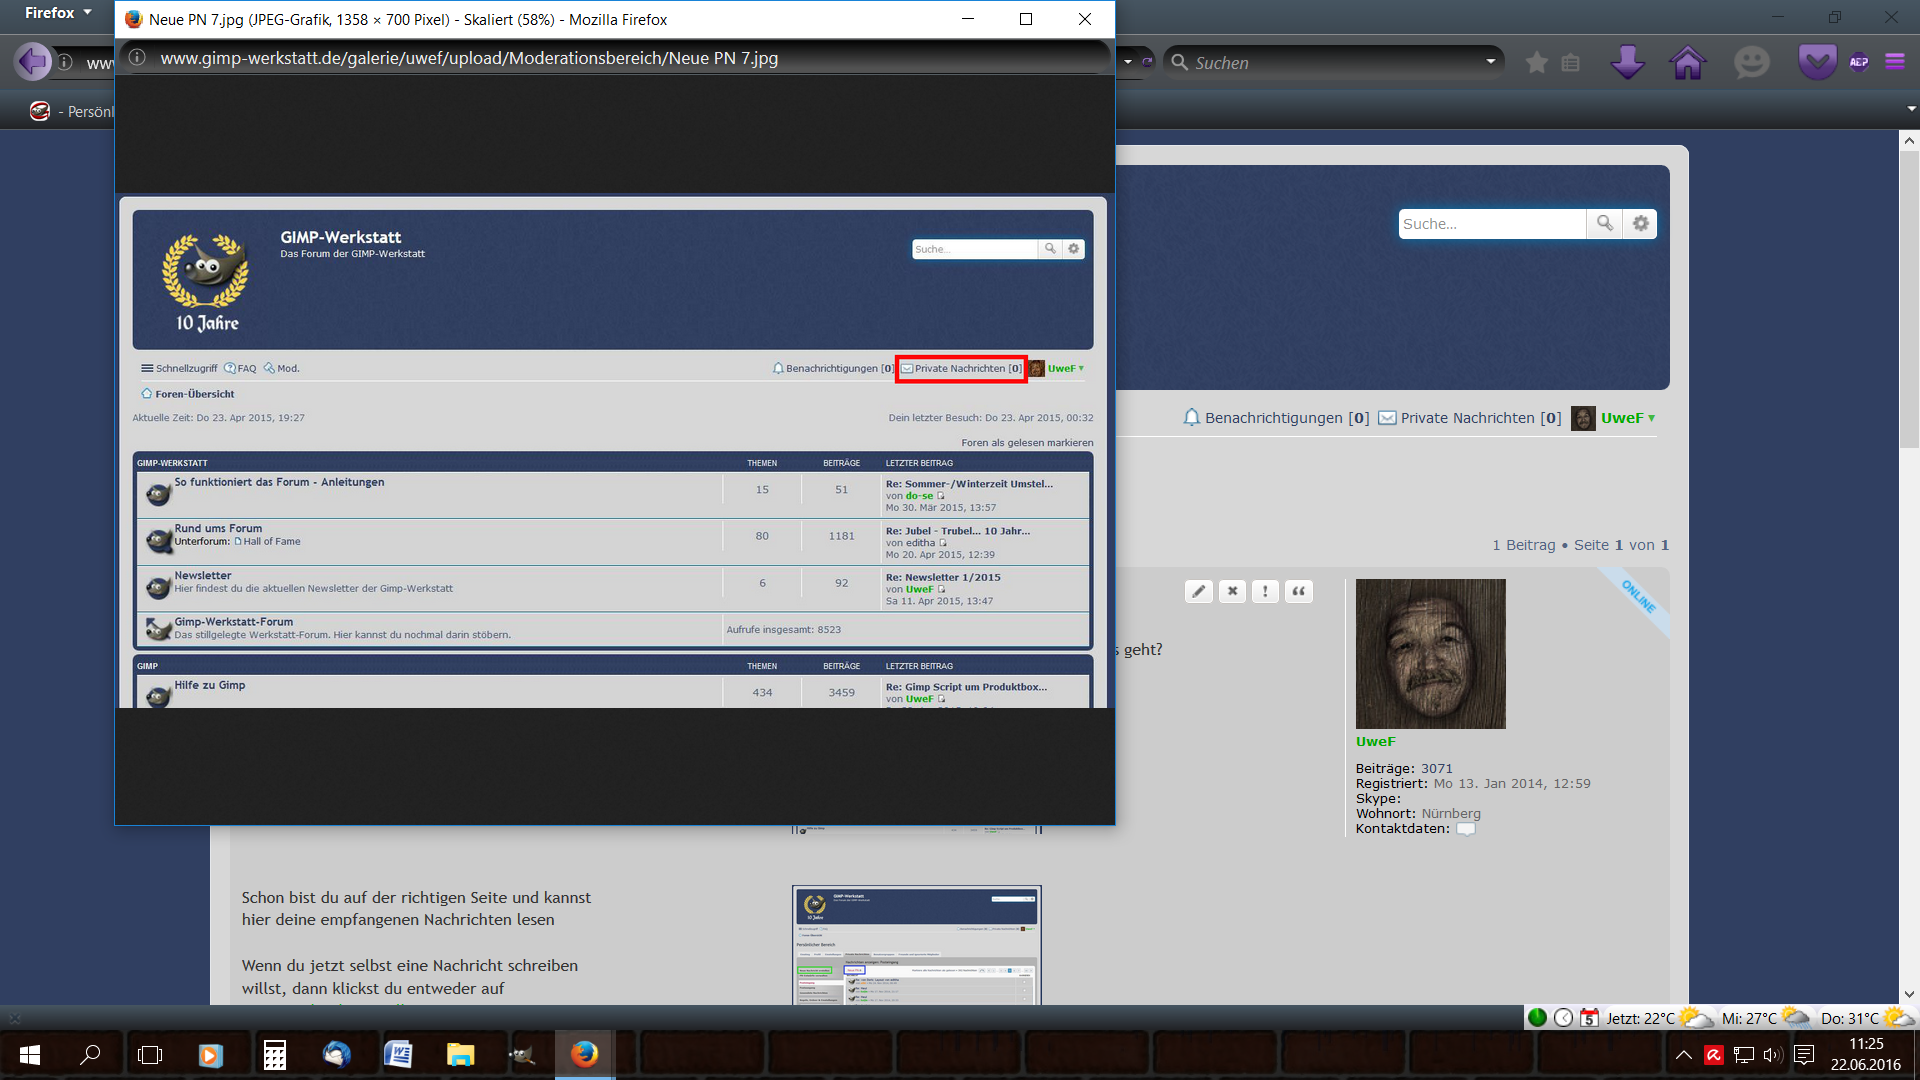
Task: Click the forum Suche input field
Action: click(x=1490, y=224)
